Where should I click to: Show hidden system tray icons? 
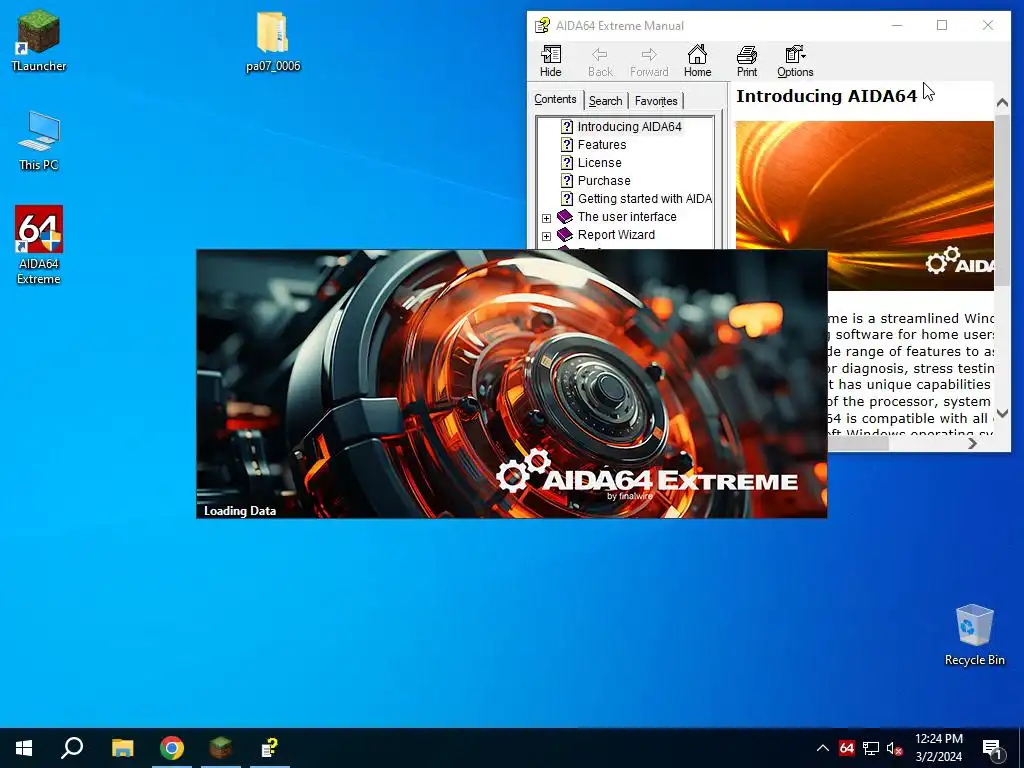[x=823, y=748]
